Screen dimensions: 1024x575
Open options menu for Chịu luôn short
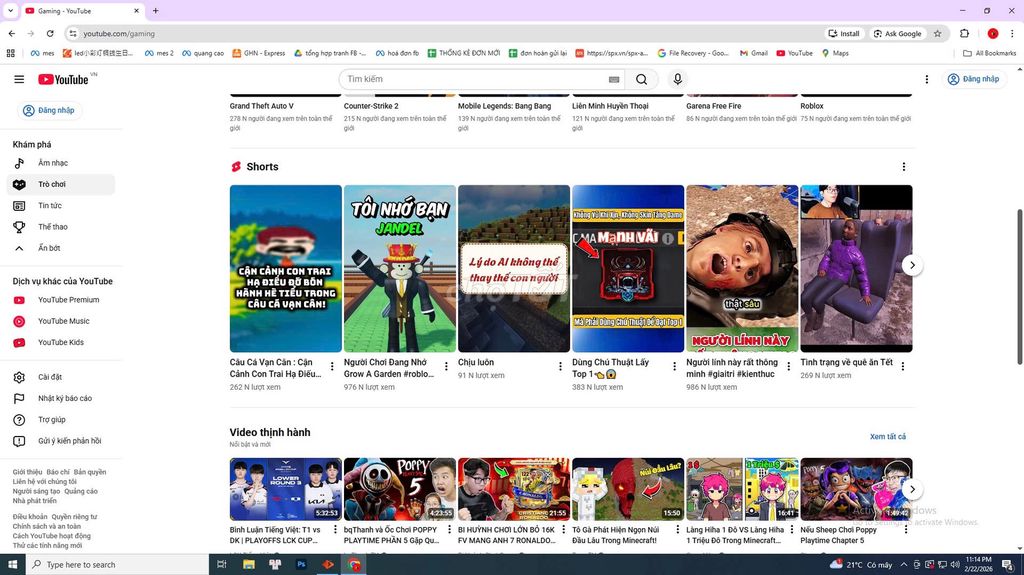560,367
